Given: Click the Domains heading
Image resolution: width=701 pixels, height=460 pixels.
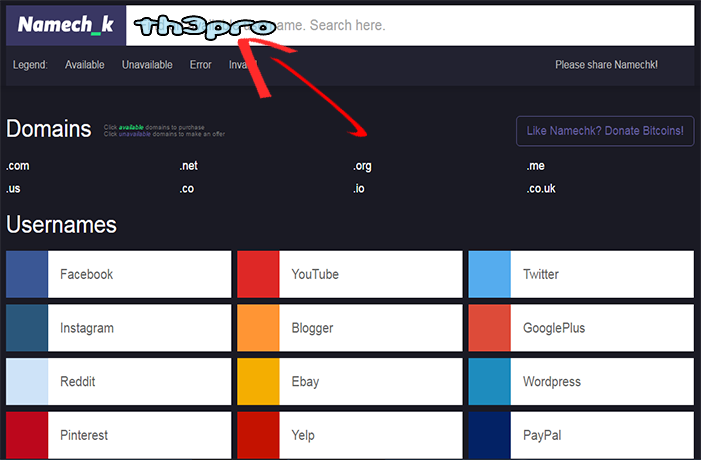Looking at the screenshot, I should click(x=49, y=129).
